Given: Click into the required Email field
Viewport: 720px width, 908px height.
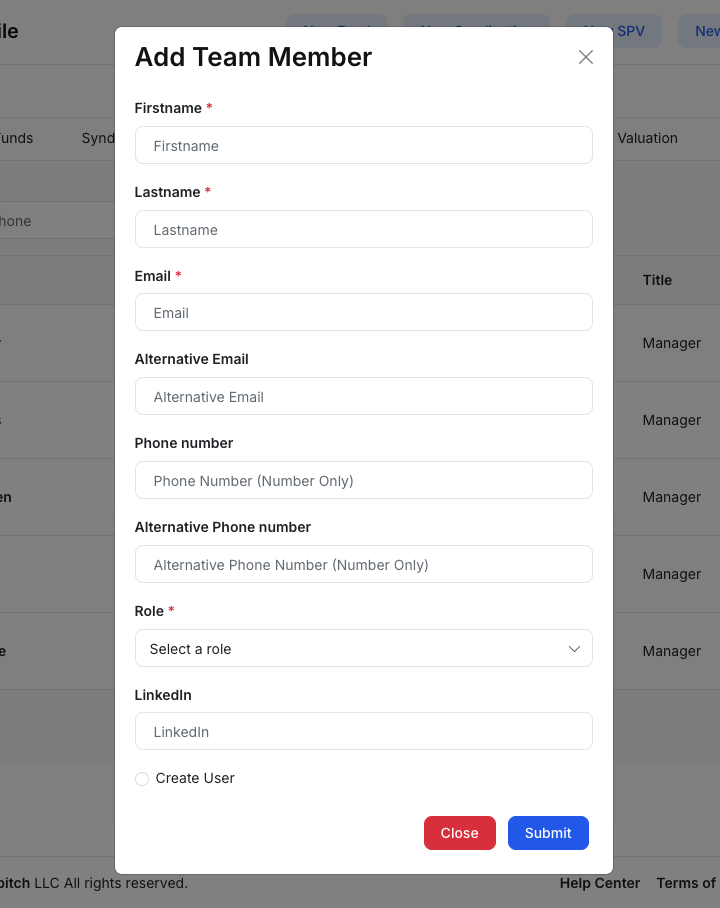Looking at the screenshot, I should (x=363, y=313).
